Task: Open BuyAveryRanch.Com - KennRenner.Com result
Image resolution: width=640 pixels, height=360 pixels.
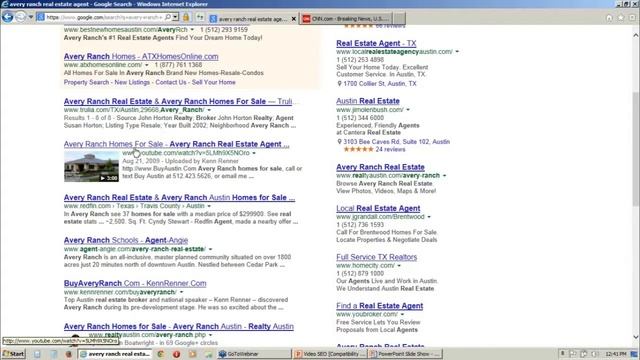Action: click(x=135, y=283)
